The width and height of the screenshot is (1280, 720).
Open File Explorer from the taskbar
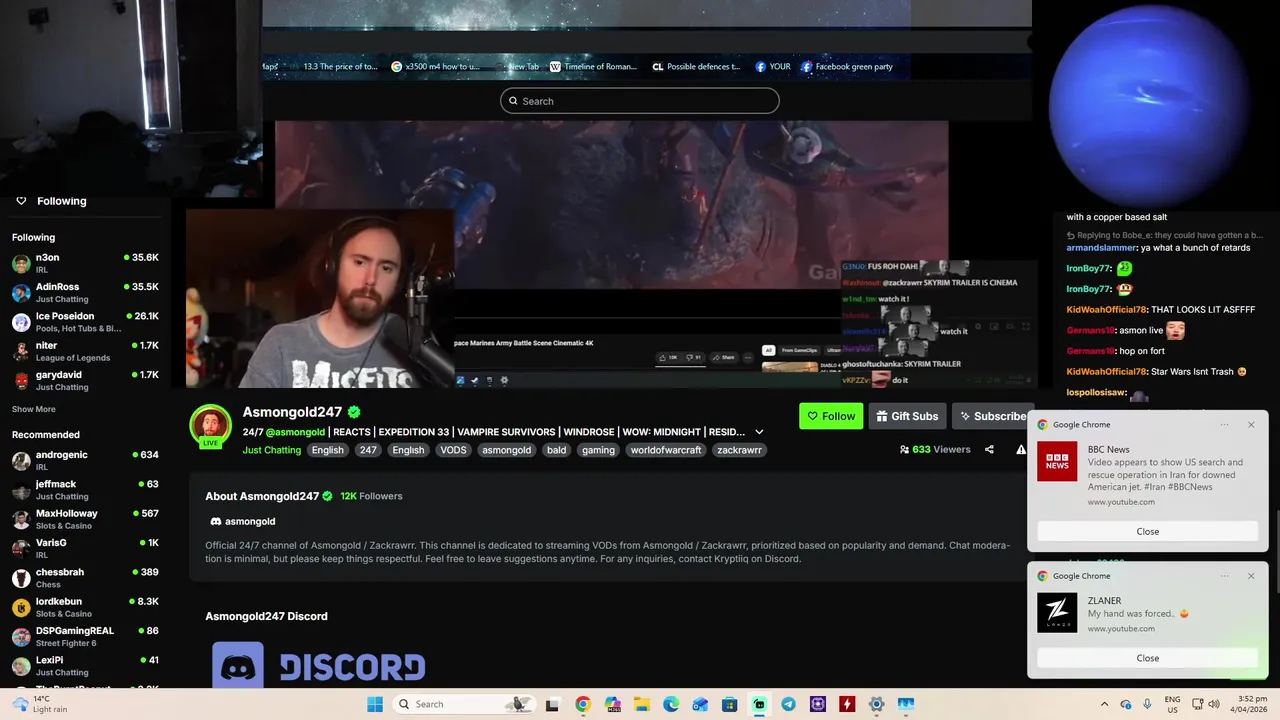641,704
